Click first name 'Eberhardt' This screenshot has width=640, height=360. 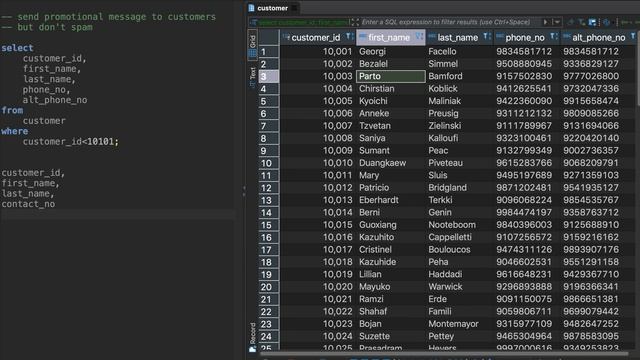(379, 200)
